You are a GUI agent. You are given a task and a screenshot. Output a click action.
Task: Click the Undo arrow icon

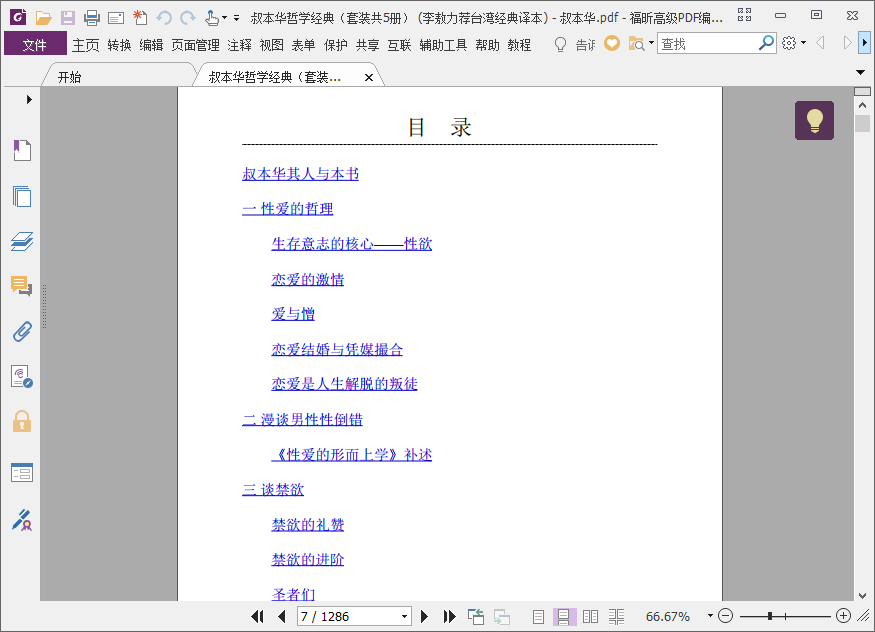pos(164,18)
